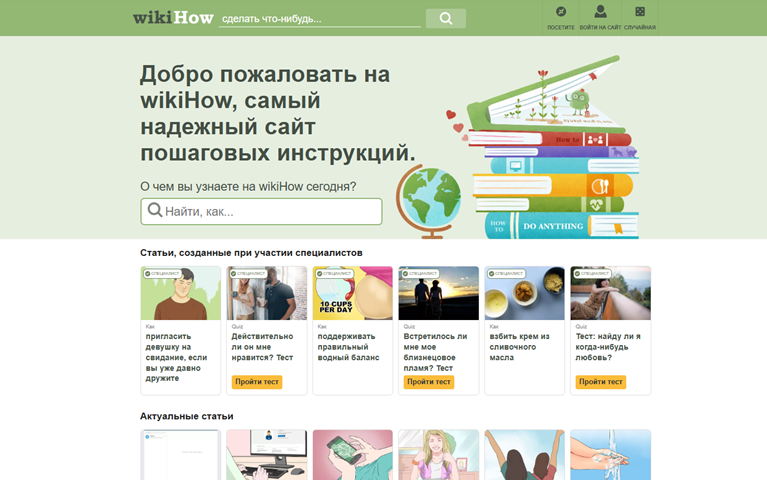Open the '10 cups per day' thumbnail
The height and width of the screenshot is (480, 767).
pos(353,293)
